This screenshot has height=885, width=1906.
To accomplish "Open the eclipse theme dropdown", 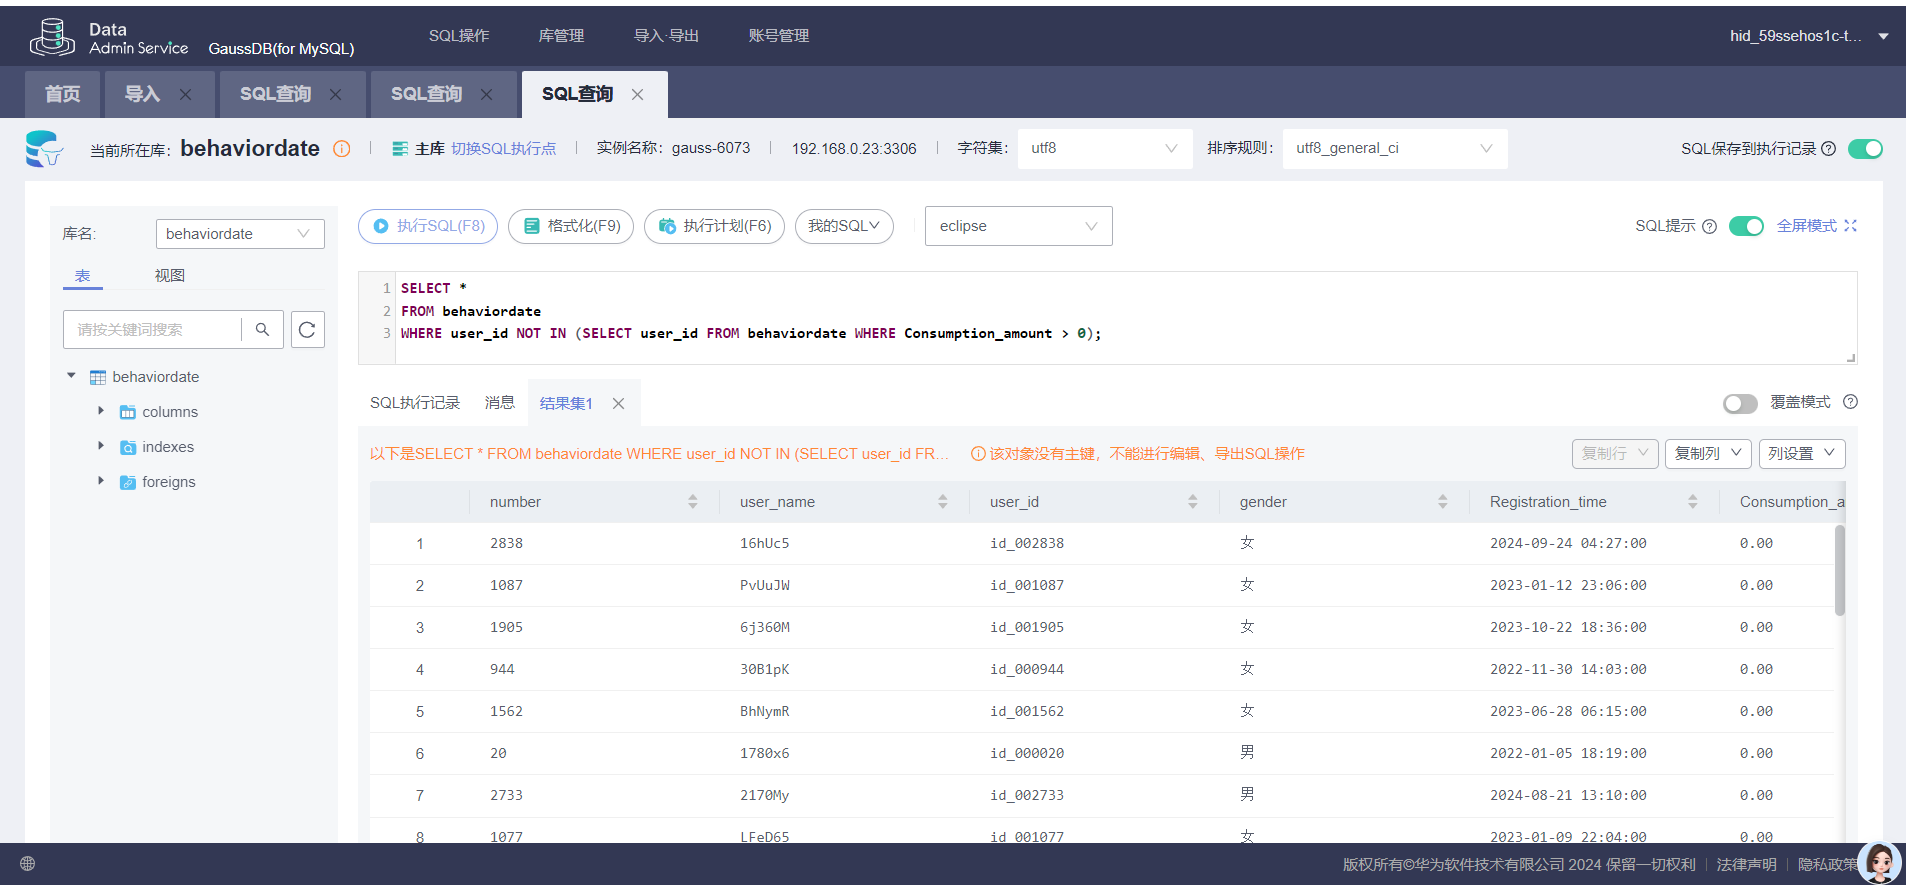I will (1019, 226).
